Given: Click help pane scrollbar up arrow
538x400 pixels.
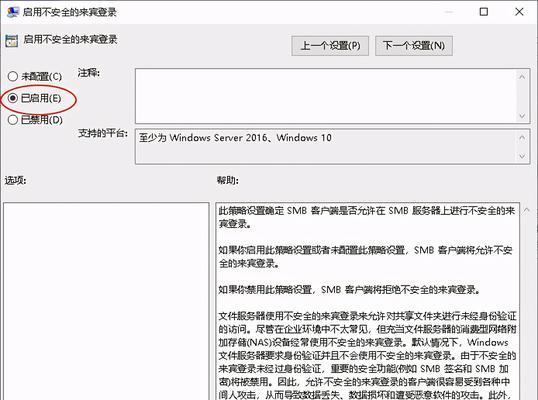Looking at the screenshot, I should click(x=527, y=211).
